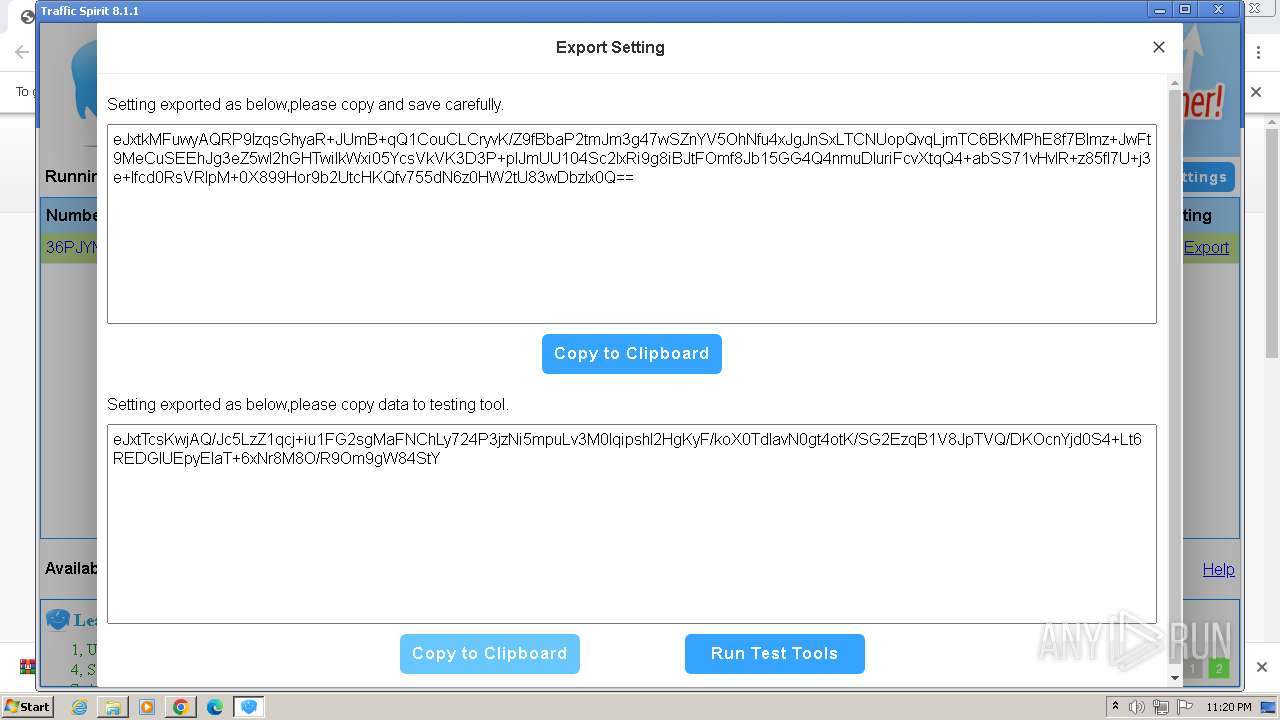The image size is (1280, 720).
Task: Open File Explorer from taskbar
Action: pyautogui.click(x=113, y=707)
